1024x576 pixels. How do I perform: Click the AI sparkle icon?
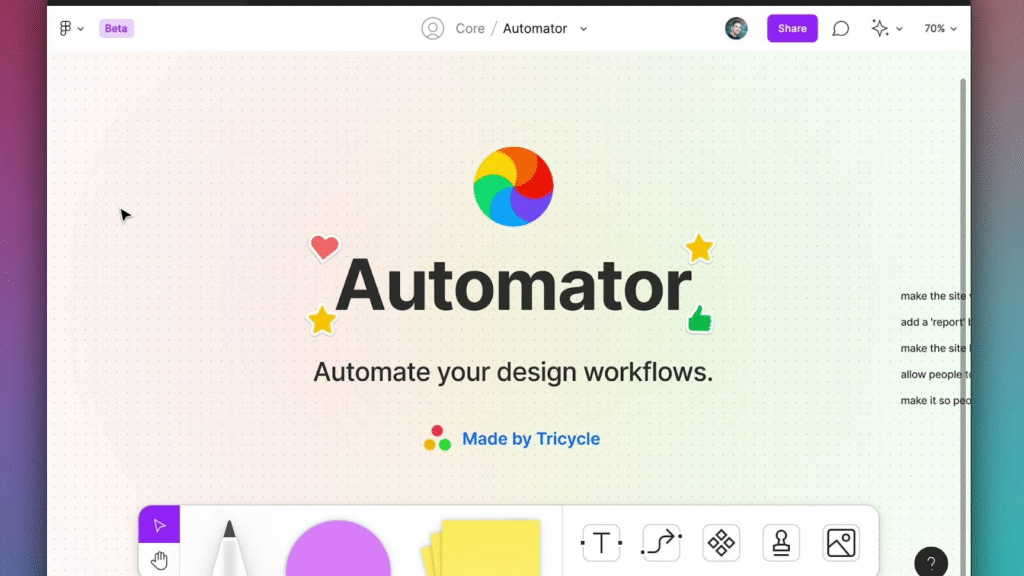(x=880, y=28)
